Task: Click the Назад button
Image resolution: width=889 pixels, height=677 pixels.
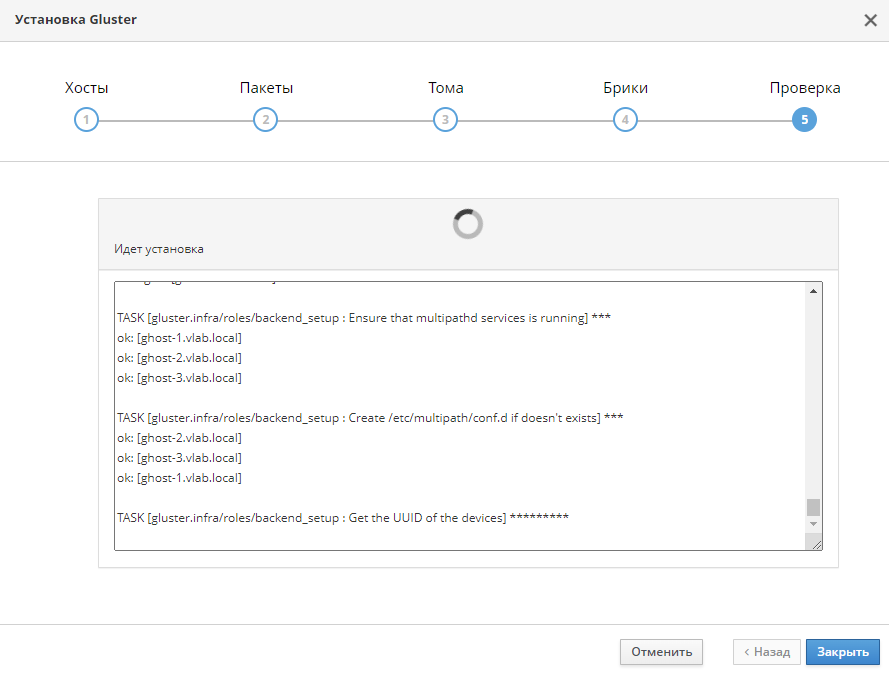Action: 767,652
